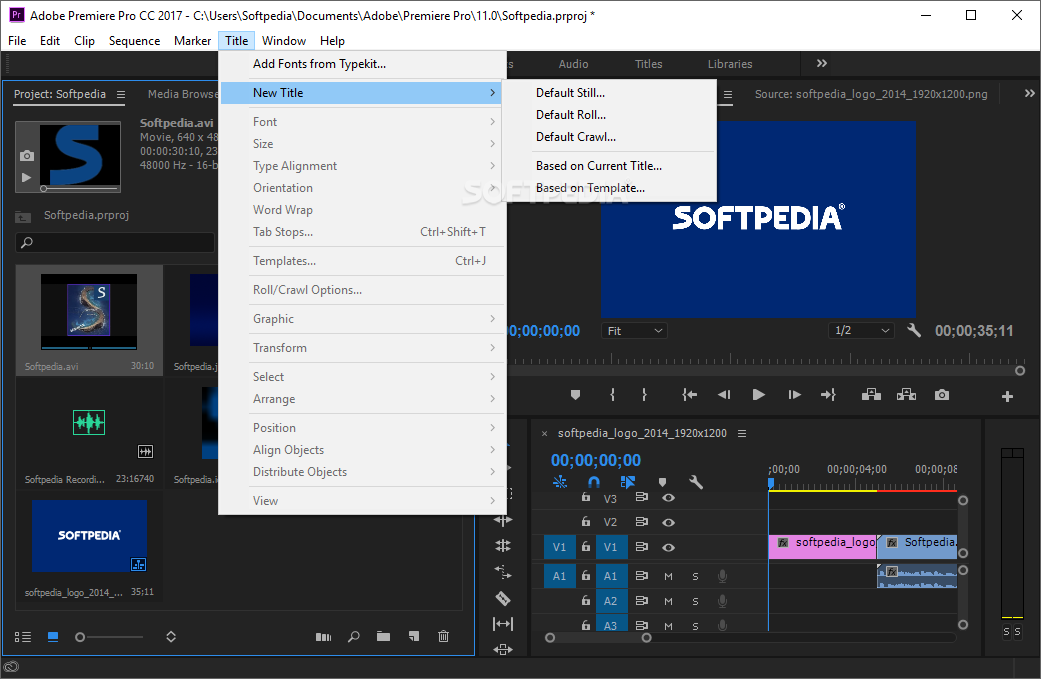Click the Insert edit icon

[x=871, y=395]
